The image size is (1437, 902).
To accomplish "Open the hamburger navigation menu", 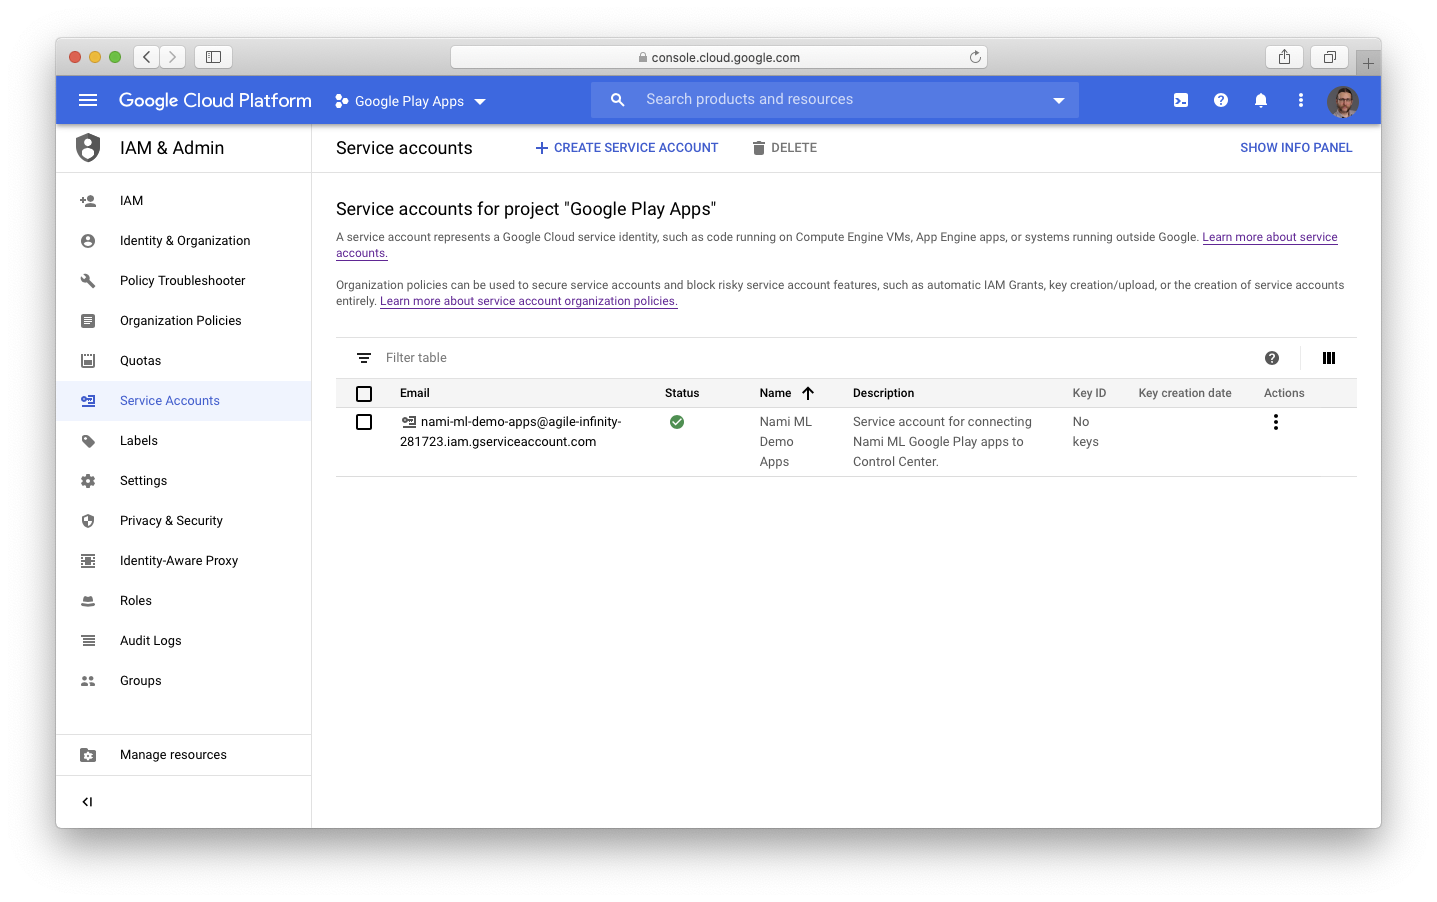I will pos(88,100).
